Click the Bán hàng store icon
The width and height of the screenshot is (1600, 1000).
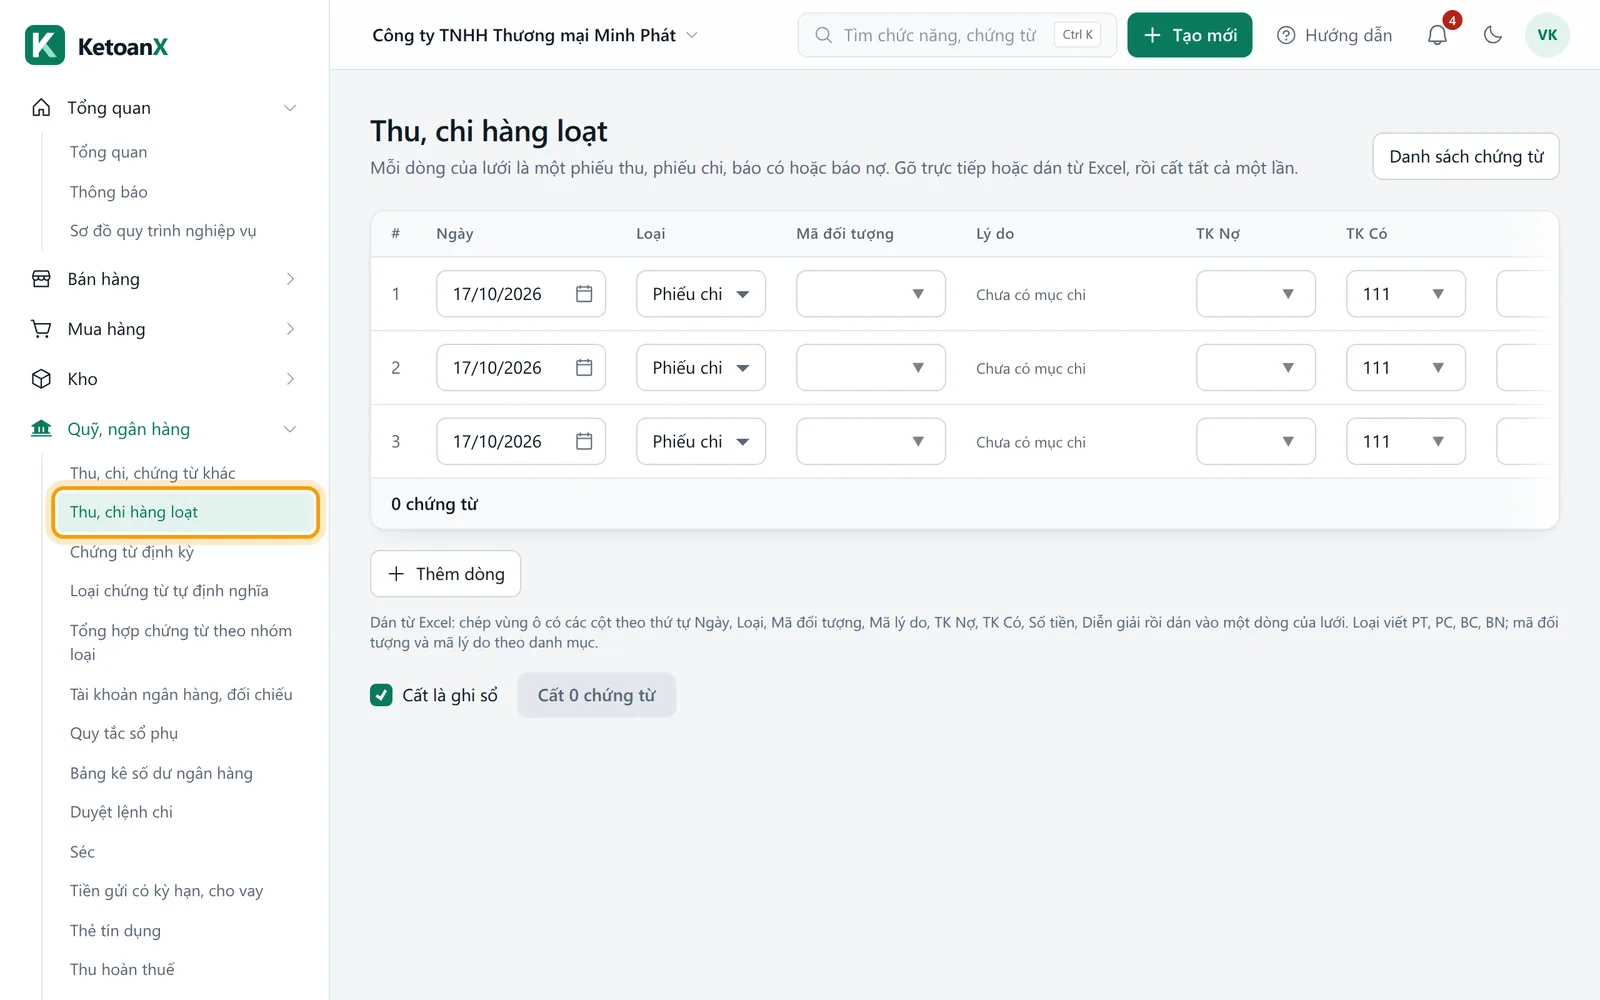pos(41,279)
